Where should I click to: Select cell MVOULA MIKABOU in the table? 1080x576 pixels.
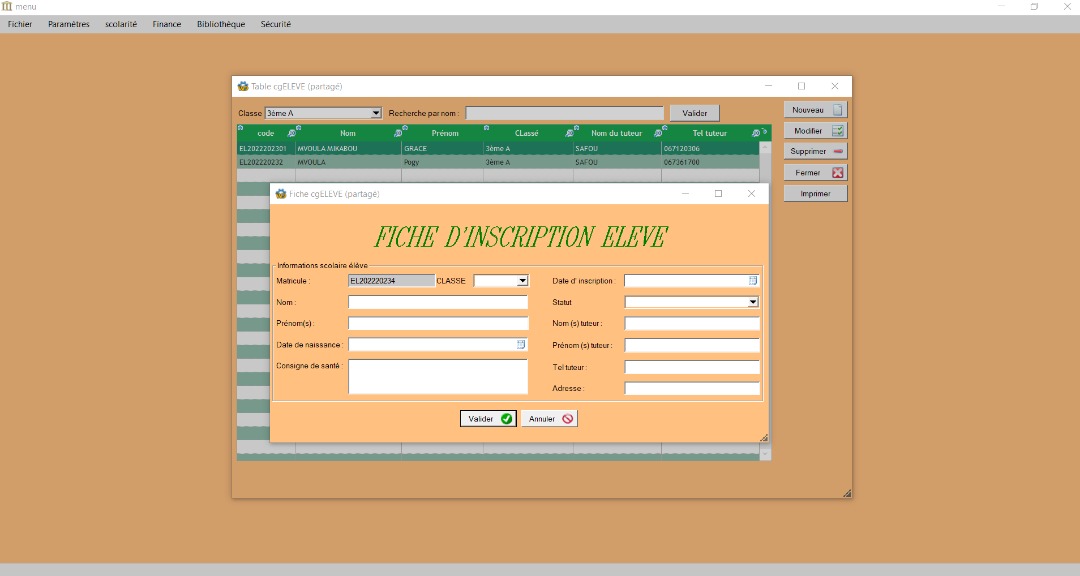[x=348, y=148]
